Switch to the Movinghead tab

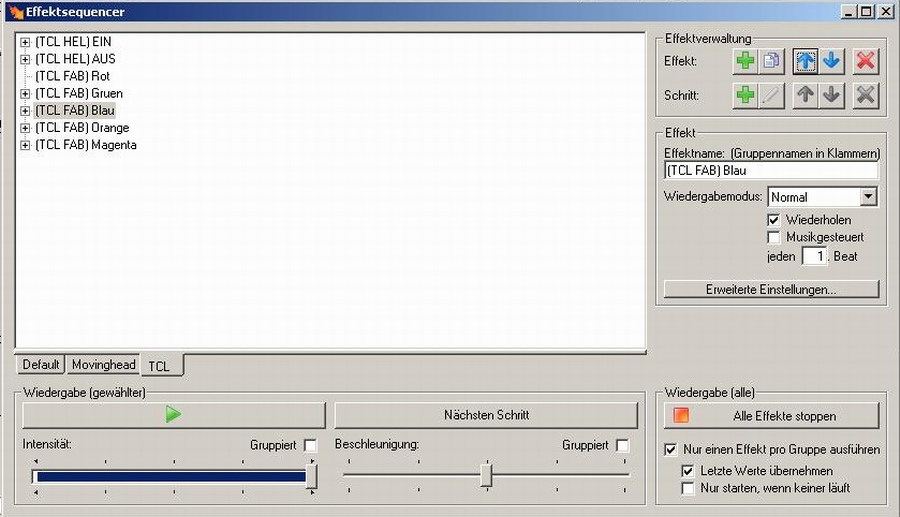(x=104, y=365)
